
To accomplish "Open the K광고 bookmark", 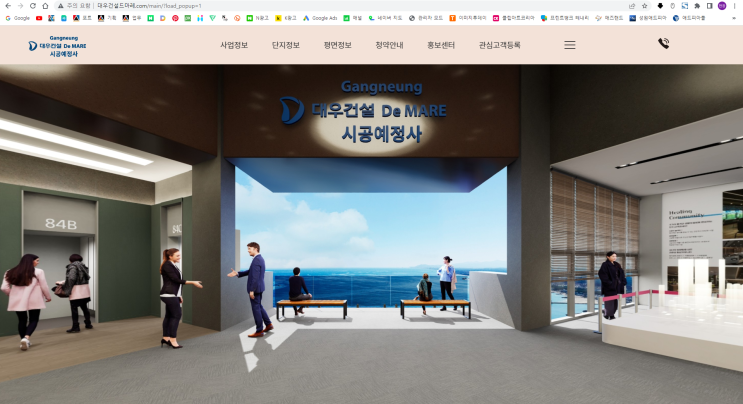I will point(286,18).
